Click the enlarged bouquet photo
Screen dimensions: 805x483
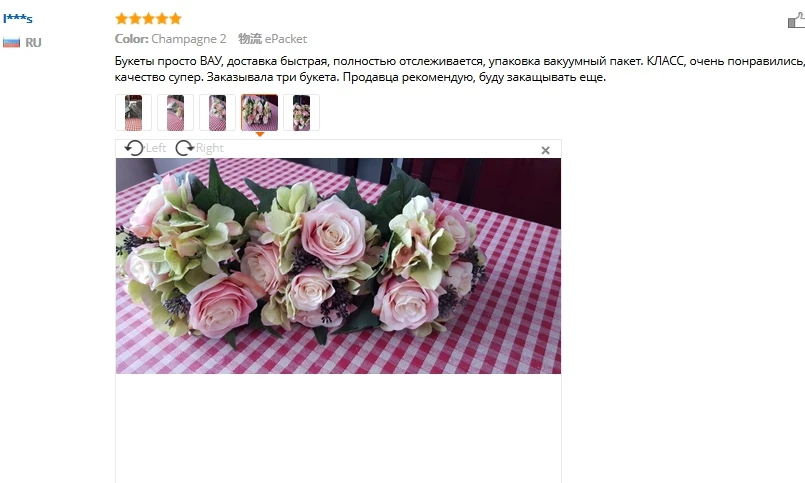[x=338, y=266]
